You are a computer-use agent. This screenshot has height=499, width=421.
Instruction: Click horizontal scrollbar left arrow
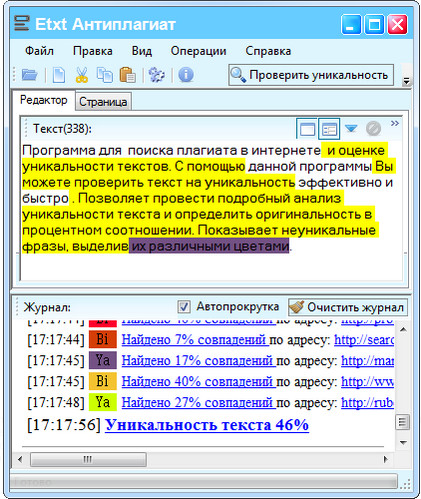[x=20, y=459]
